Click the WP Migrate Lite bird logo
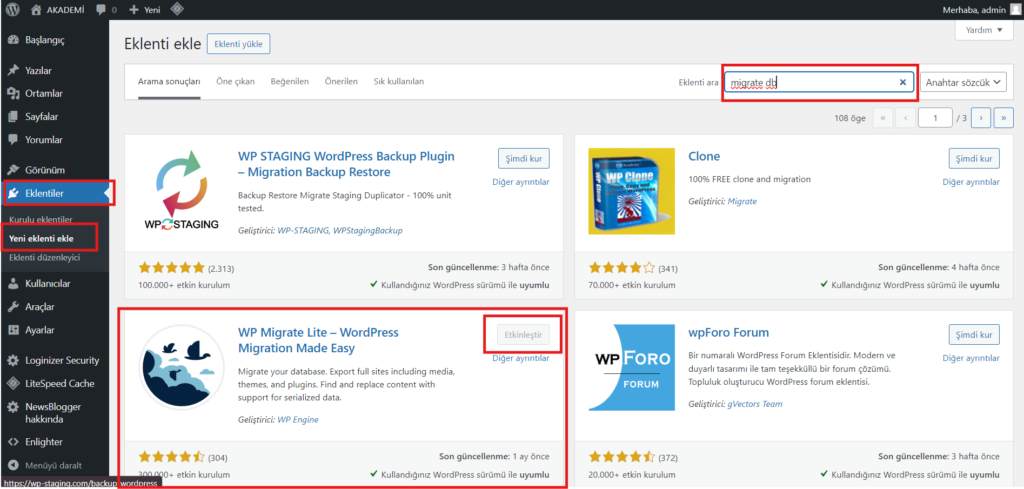The image size is (1024, 489). coord(181,367)
